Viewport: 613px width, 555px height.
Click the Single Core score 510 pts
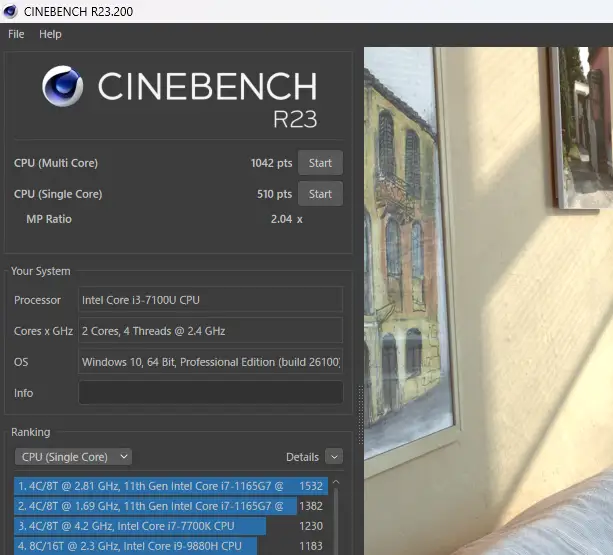(x=274, y=194)
